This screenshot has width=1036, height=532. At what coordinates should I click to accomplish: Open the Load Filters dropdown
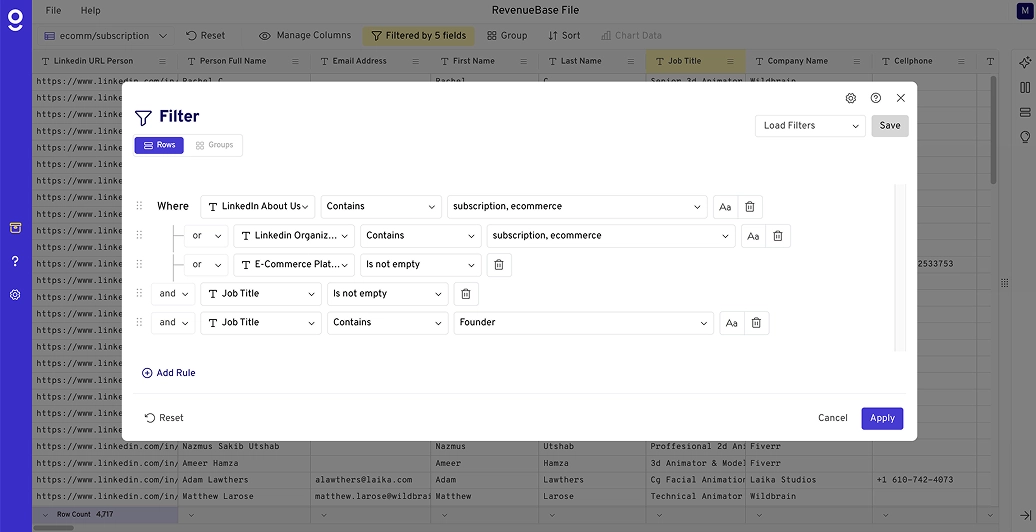(810, 126)
